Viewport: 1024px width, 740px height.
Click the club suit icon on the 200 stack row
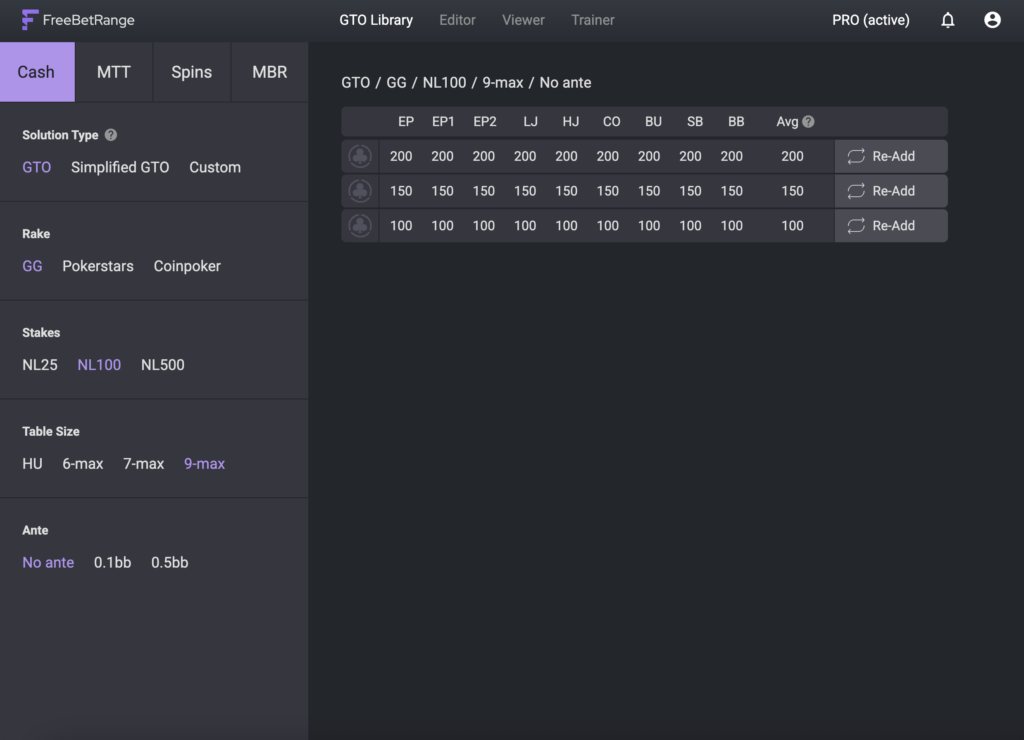359,156
